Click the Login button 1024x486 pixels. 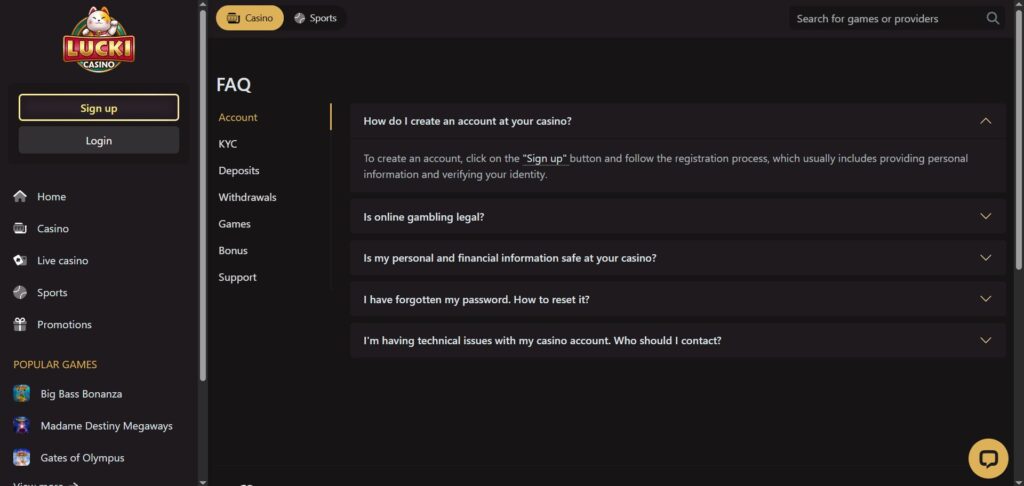coord(99,141)
